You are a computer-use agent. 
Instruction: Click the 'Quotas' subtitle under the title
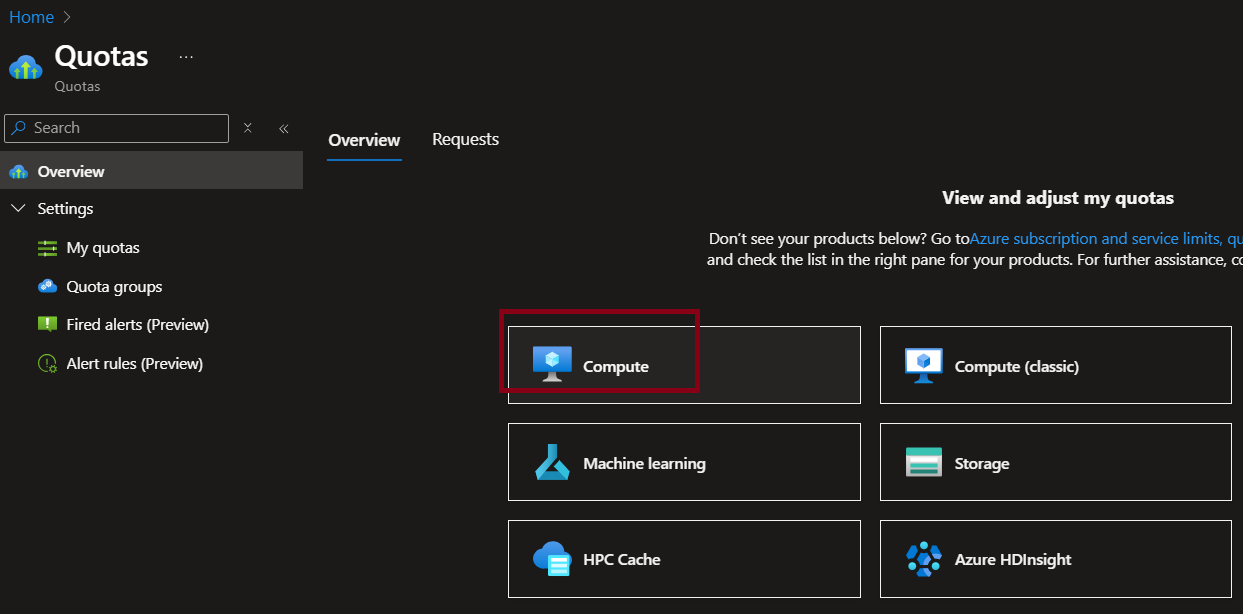[77, 87]
